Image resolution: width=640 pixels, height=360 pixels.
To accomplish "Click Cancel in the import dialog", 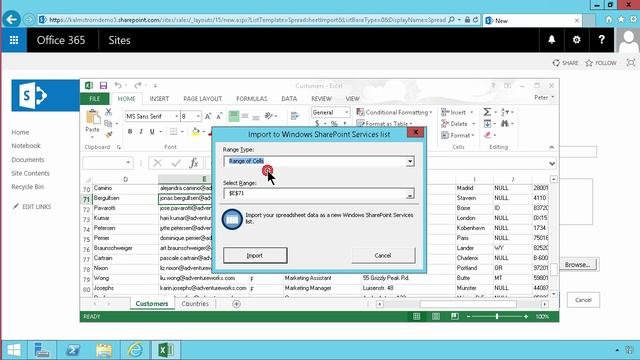I will click(383, 256).
